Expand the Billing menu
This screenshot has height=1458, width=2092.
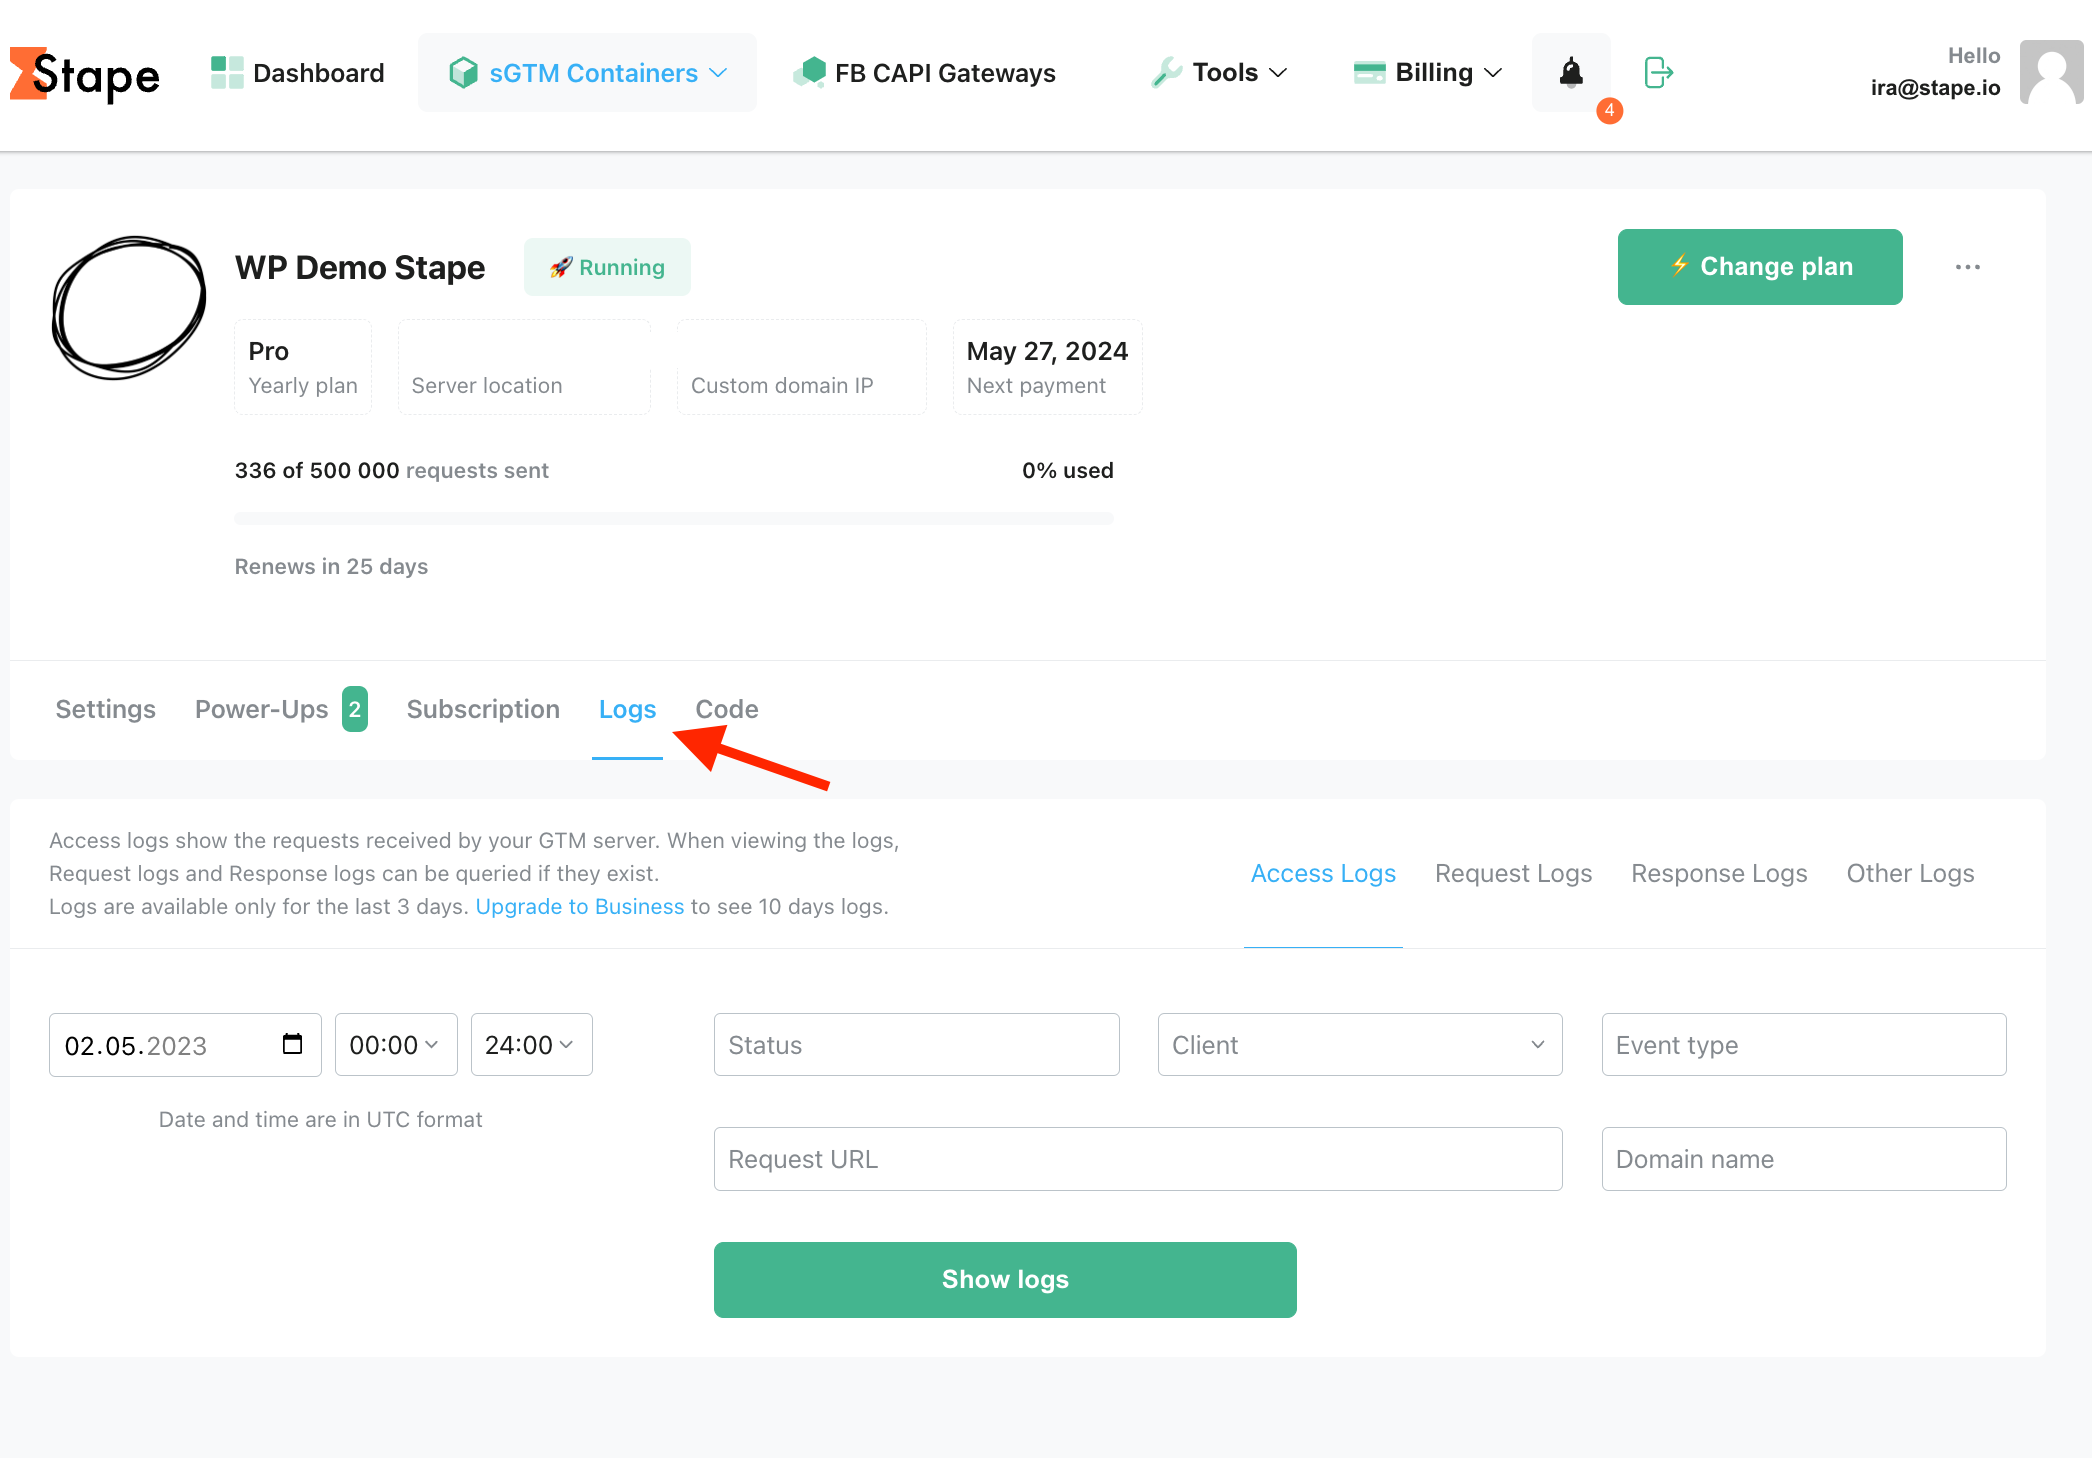[1427, 72]
